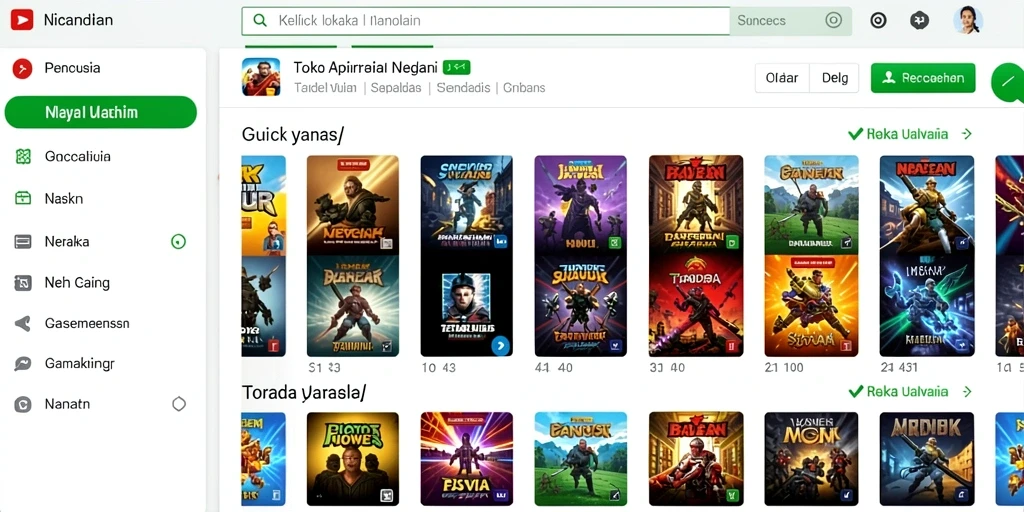
Task: Click the blue badge on SNEVIIR cover
Action: point(501,242)
